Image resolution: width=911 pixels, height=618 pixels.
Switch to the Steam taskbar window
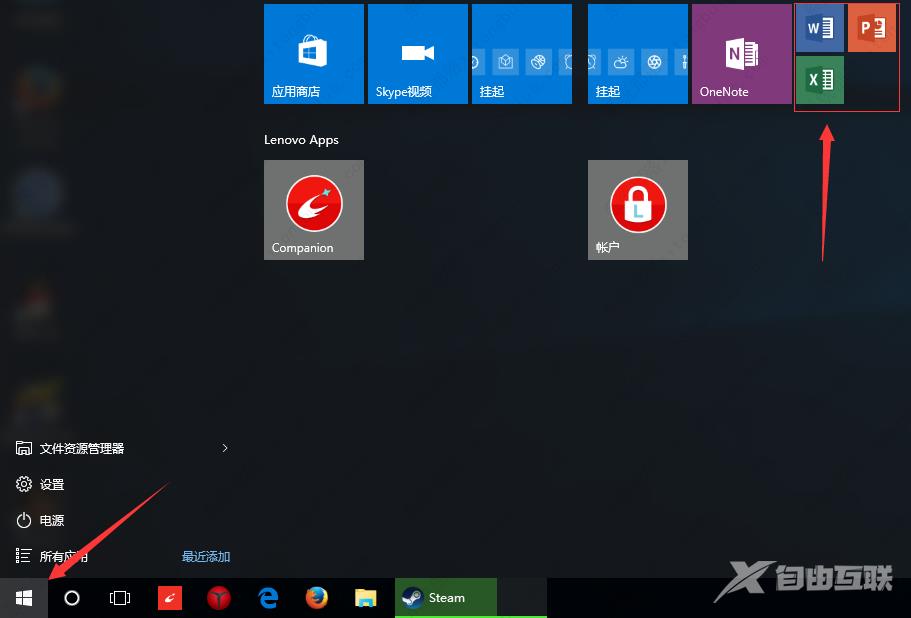pos(446,598)
